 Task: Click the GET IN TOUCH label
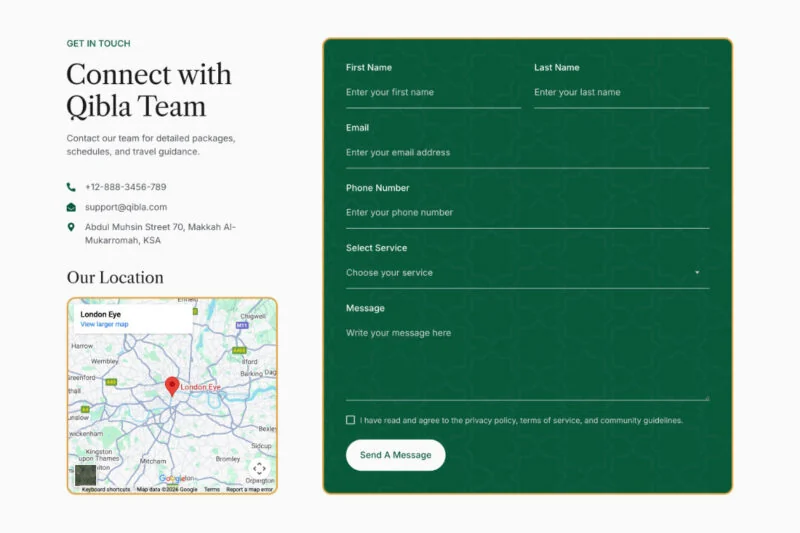click(x=98, y=44)
